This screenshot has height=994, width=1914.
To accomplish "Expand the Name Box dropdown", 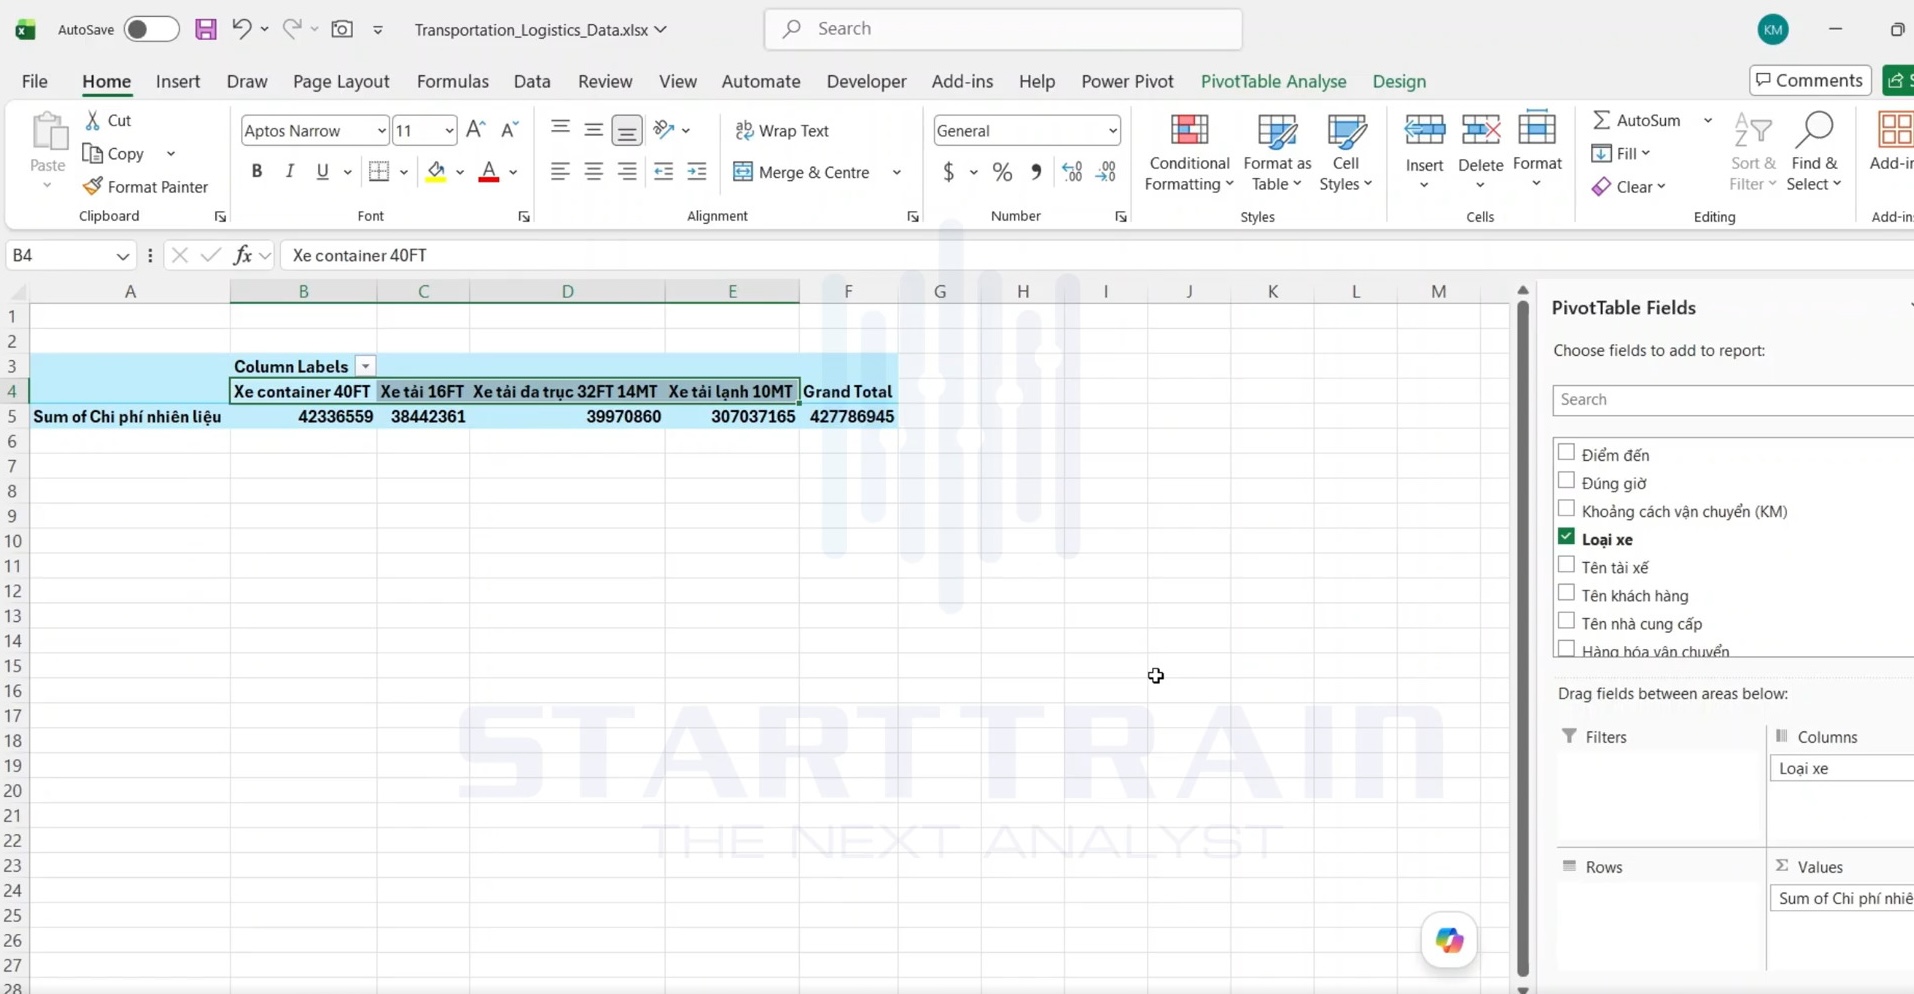I will point(122,256).
